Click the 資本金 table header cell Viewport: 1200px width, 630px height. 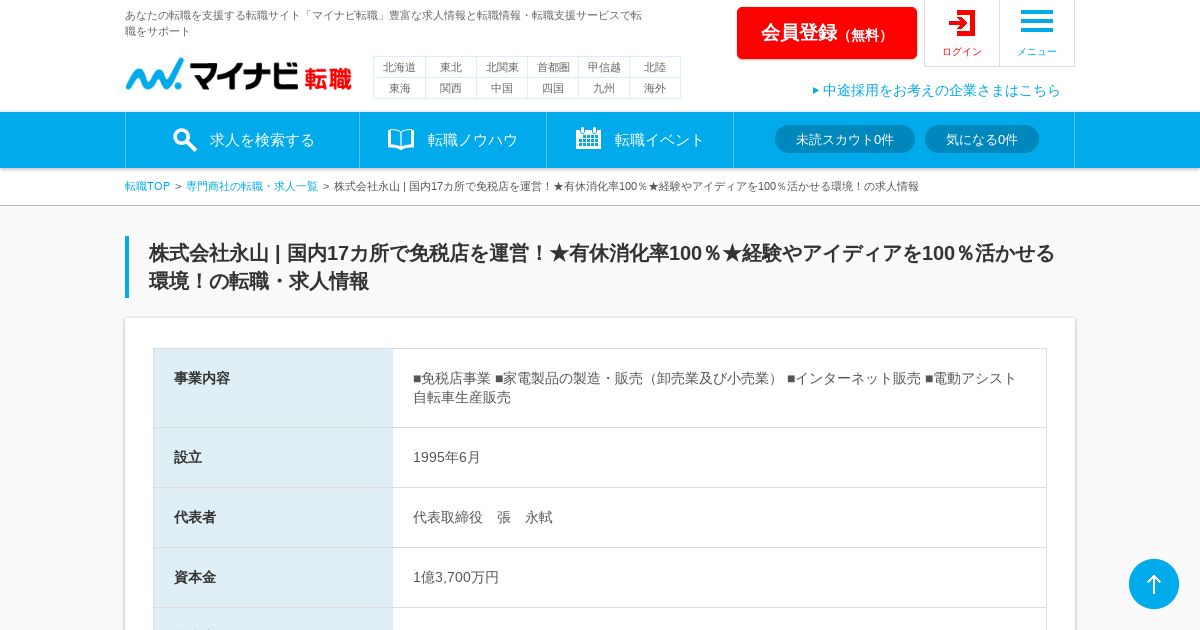point(273,578)
